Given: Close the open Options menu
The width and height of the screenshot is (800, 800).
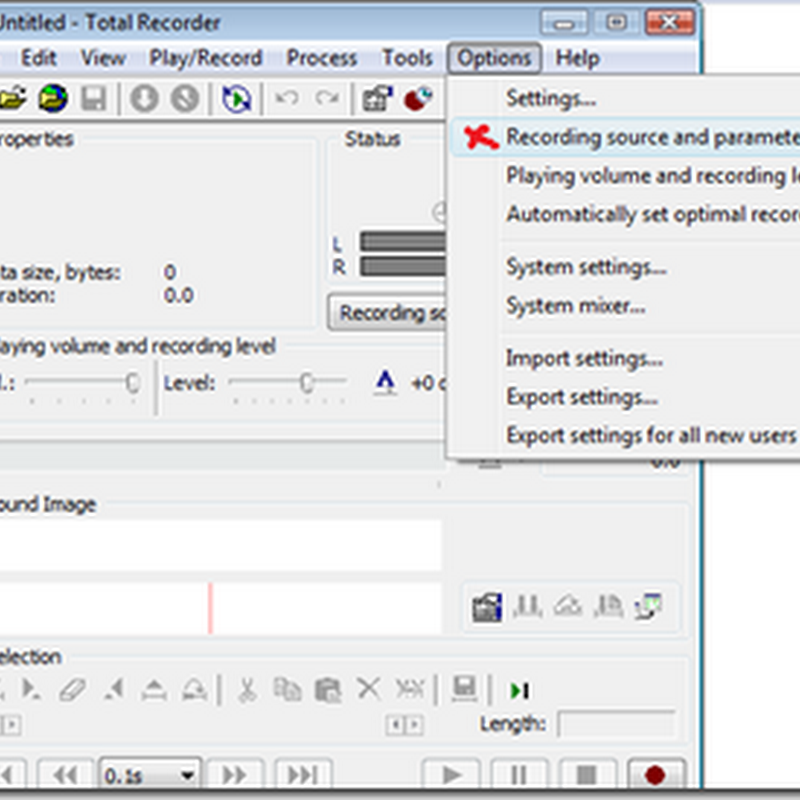Looking at the screenshot, I should tap(494, 58).
